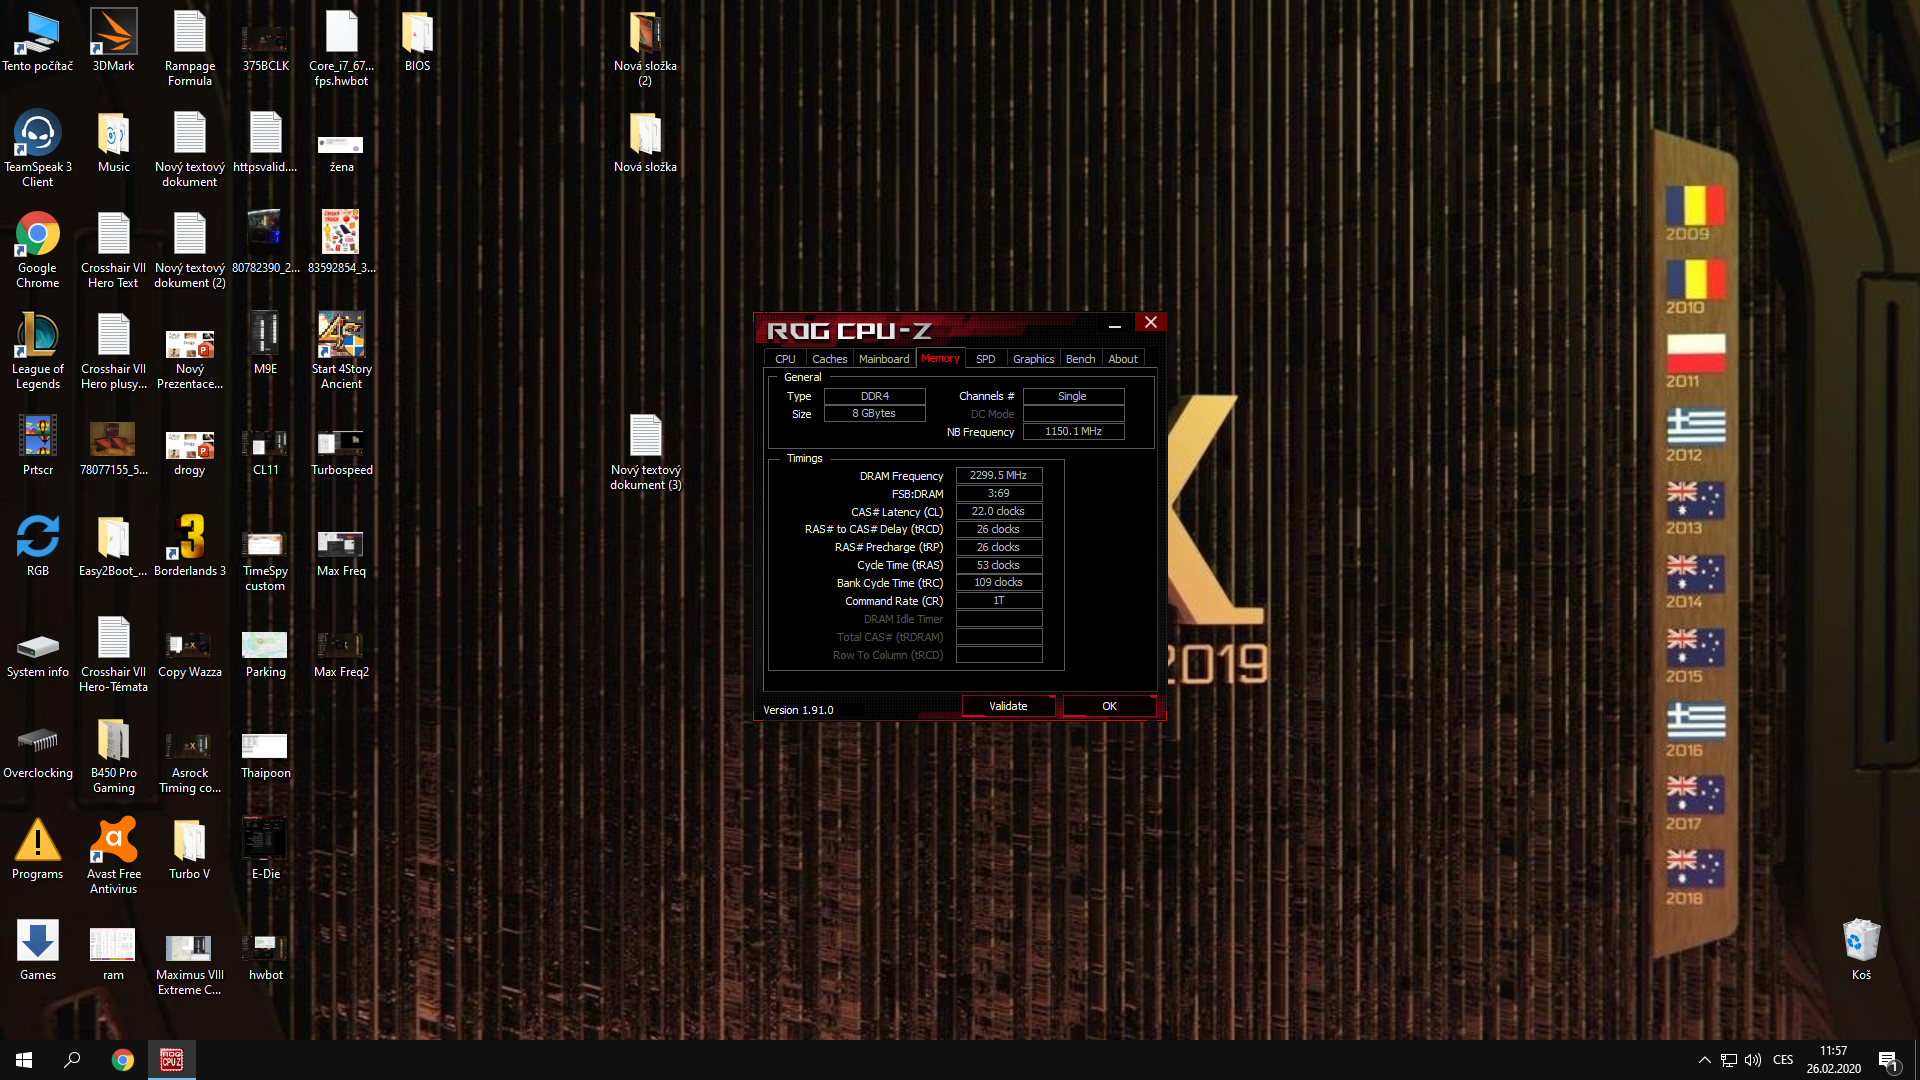Screen dimensions: 1920x1080
Task: Open the notification center icon
Action: (1889, 1061)
